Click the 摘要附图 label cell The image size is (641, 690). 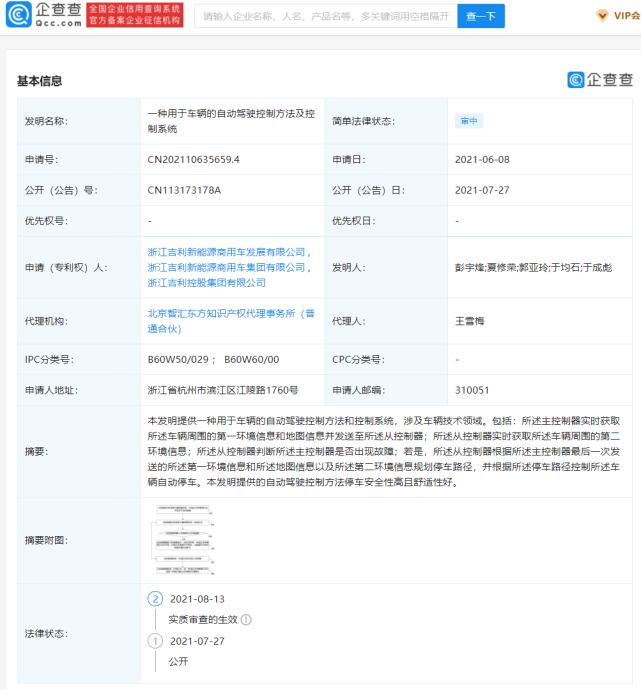pos(79,540)
